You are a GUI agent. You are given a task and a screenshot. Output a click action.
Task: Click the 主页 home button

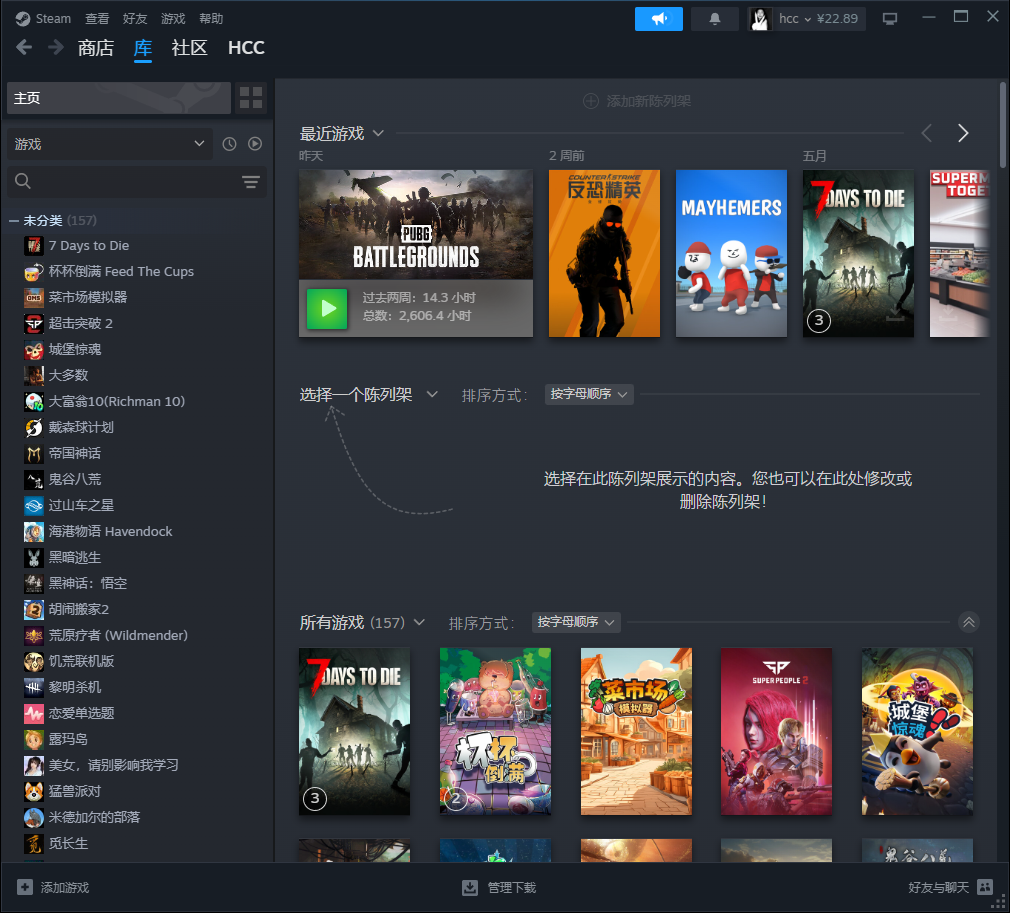[119, 98]
